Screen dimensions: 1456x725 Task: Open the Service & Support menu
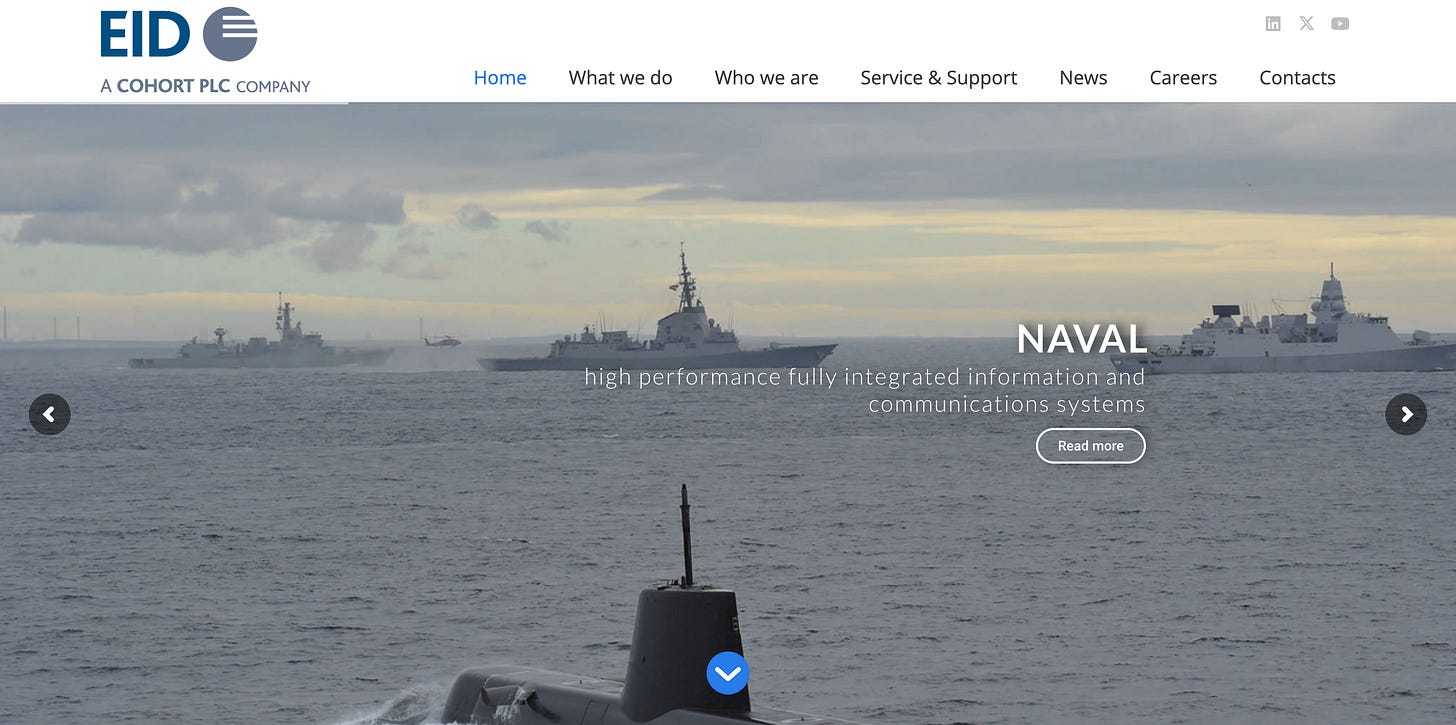pyautogui.click(x=939, y=78)
